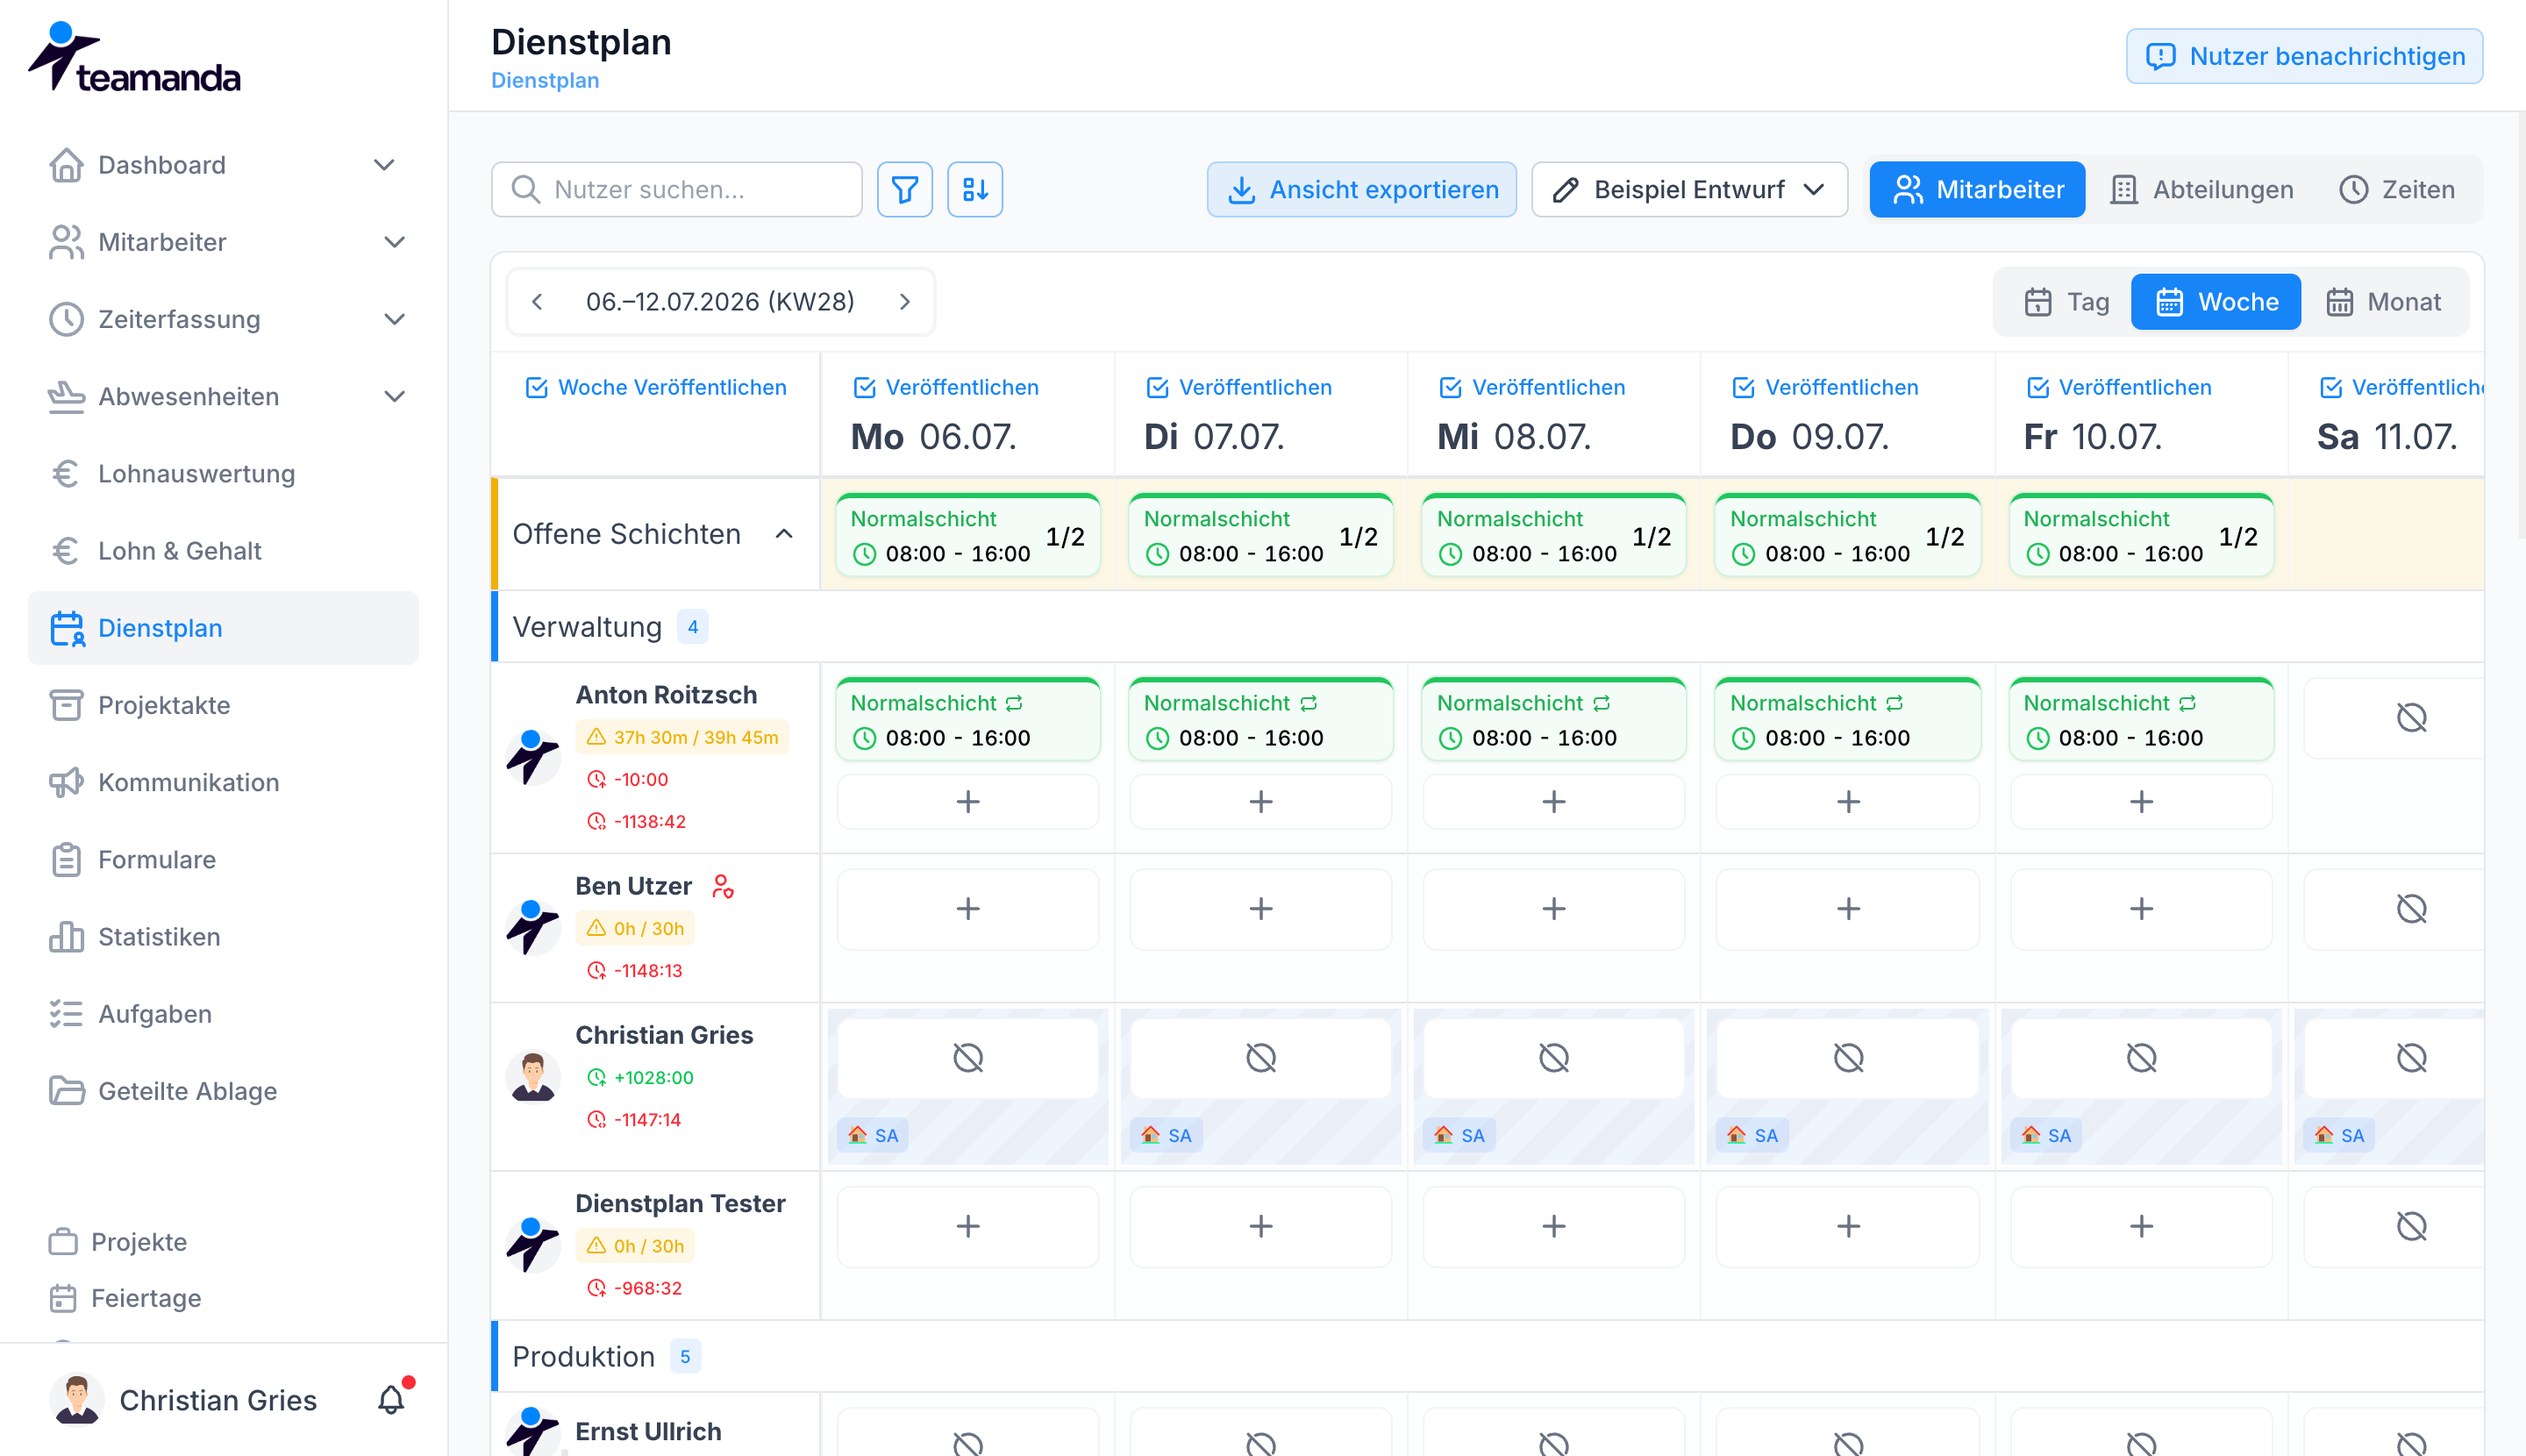Screen dimensions: 2526x1456
Task: Go to previous week arrow
Action: 537,301
